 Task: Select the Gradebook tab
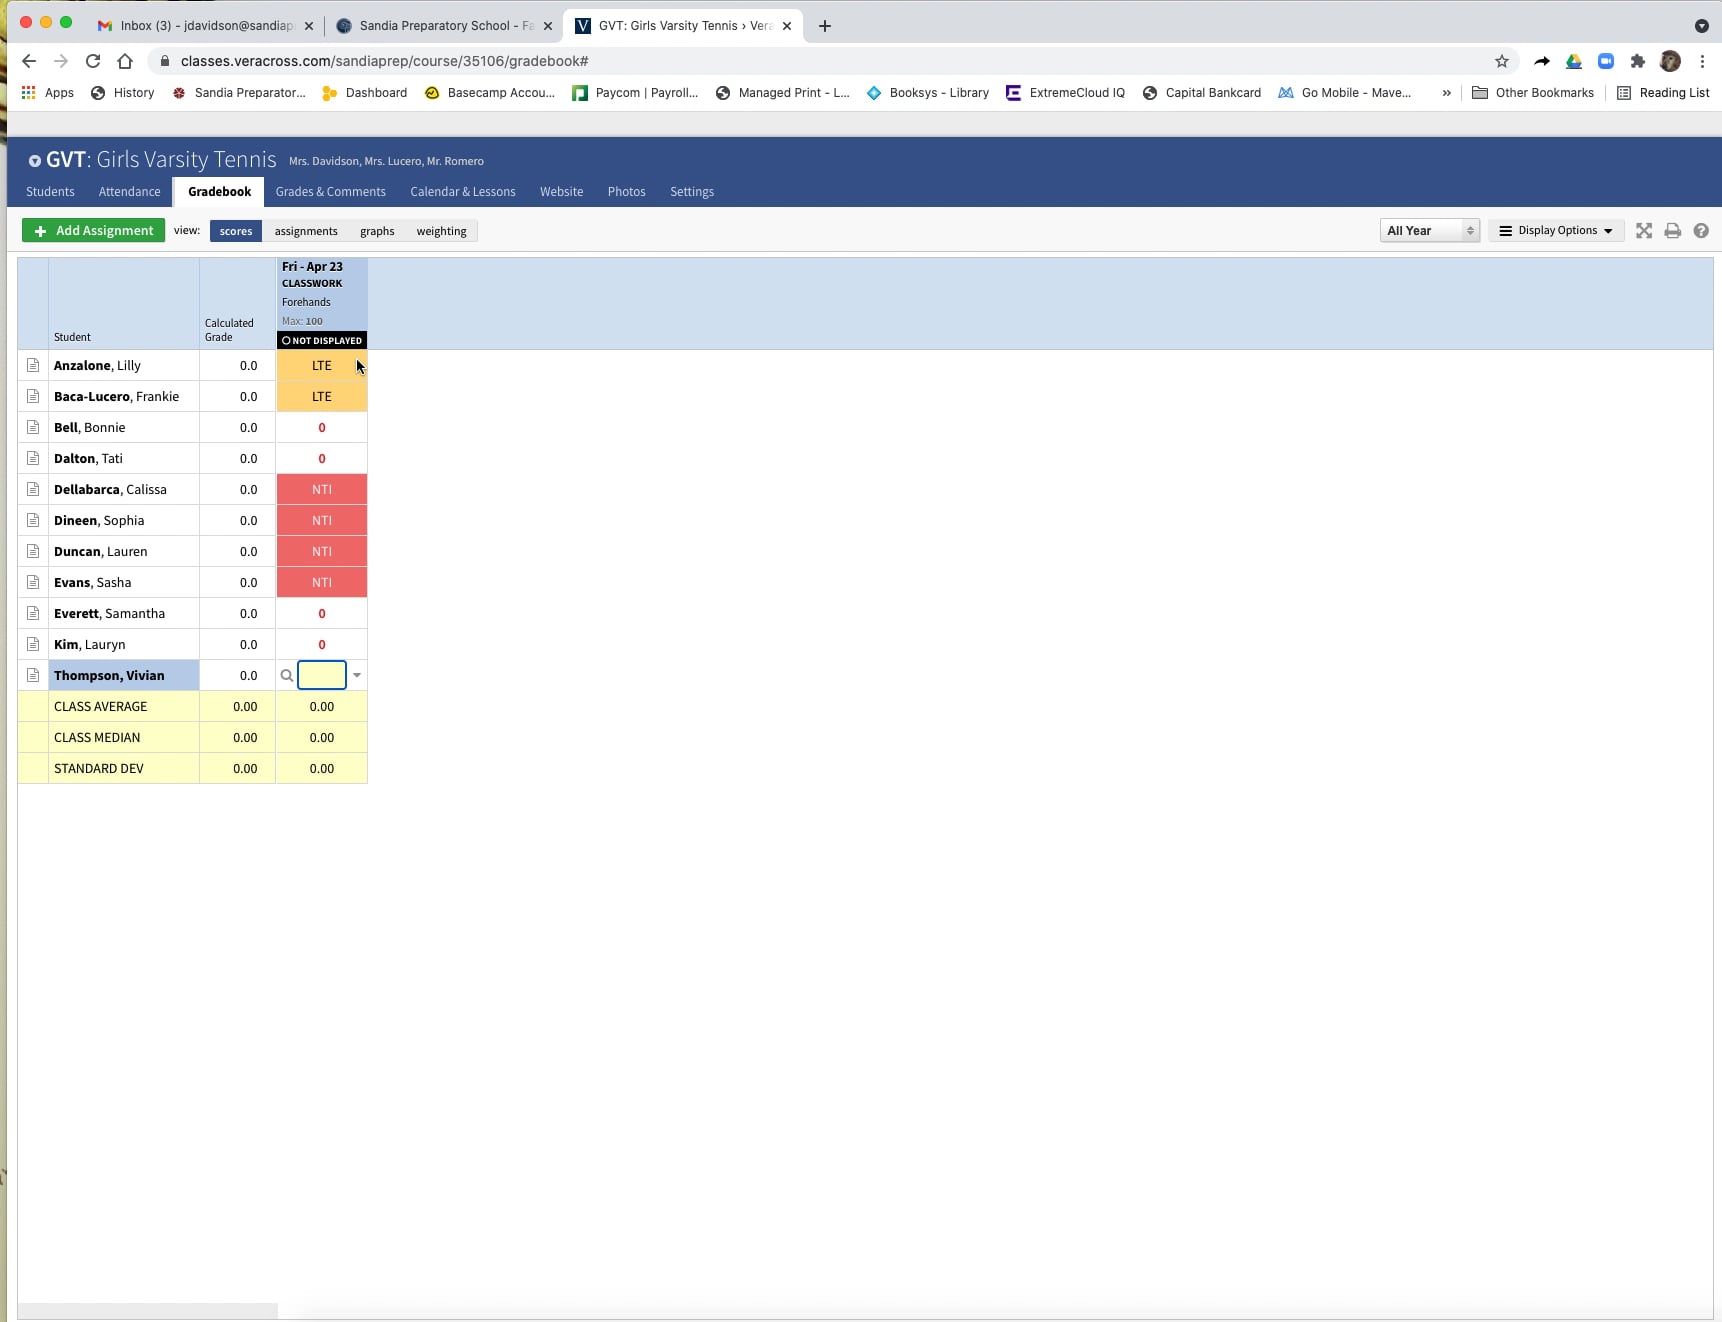tap(219, 192)
